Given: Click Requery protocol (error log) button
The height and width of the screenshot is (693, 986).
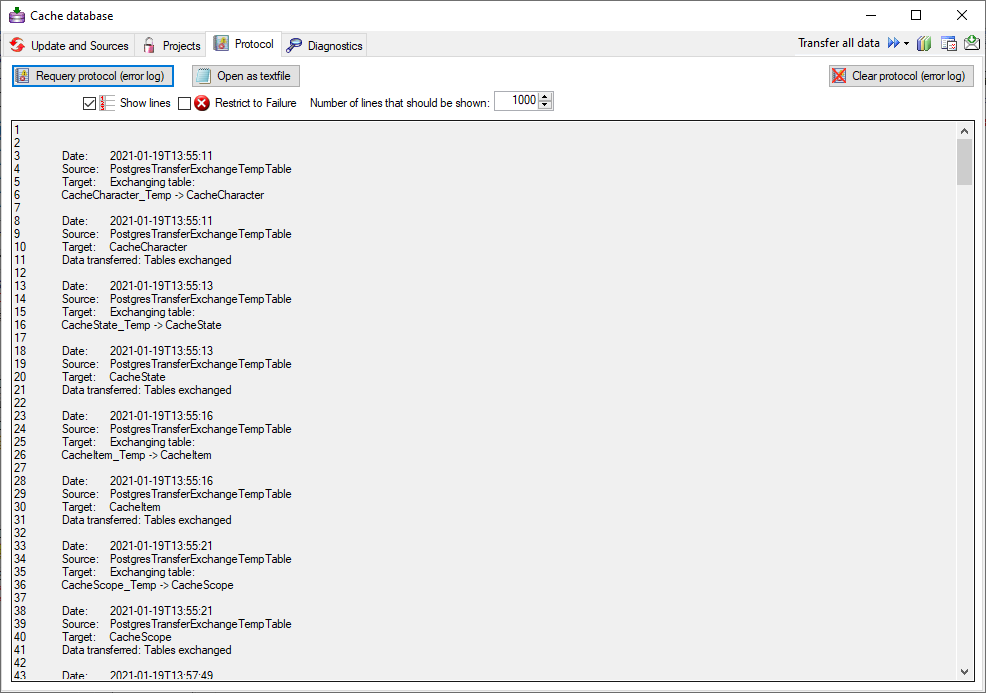Looking at the screenshot, I should click(x=93, y=76).
